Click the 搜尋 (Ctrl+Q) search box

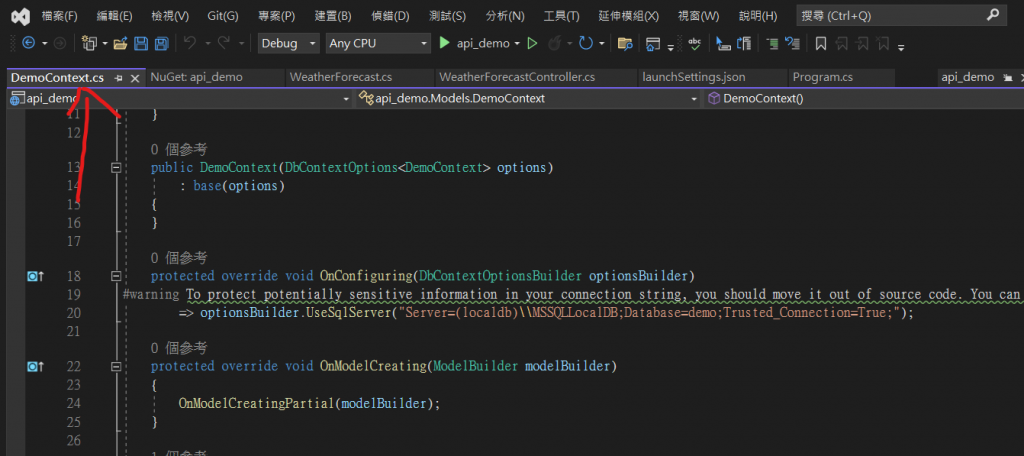900,16
